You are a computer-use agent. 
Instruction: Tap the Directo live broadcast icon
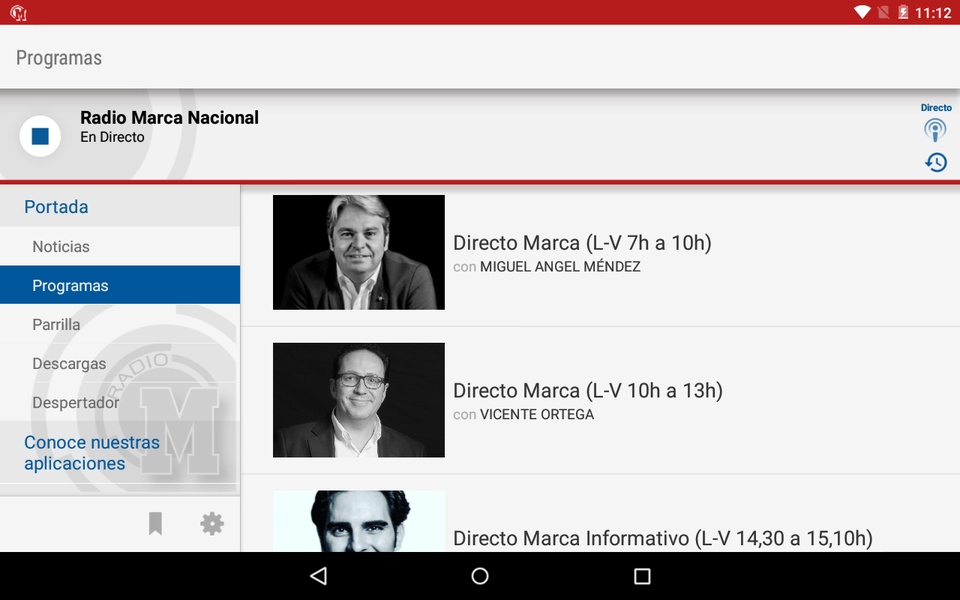(935, 130)
